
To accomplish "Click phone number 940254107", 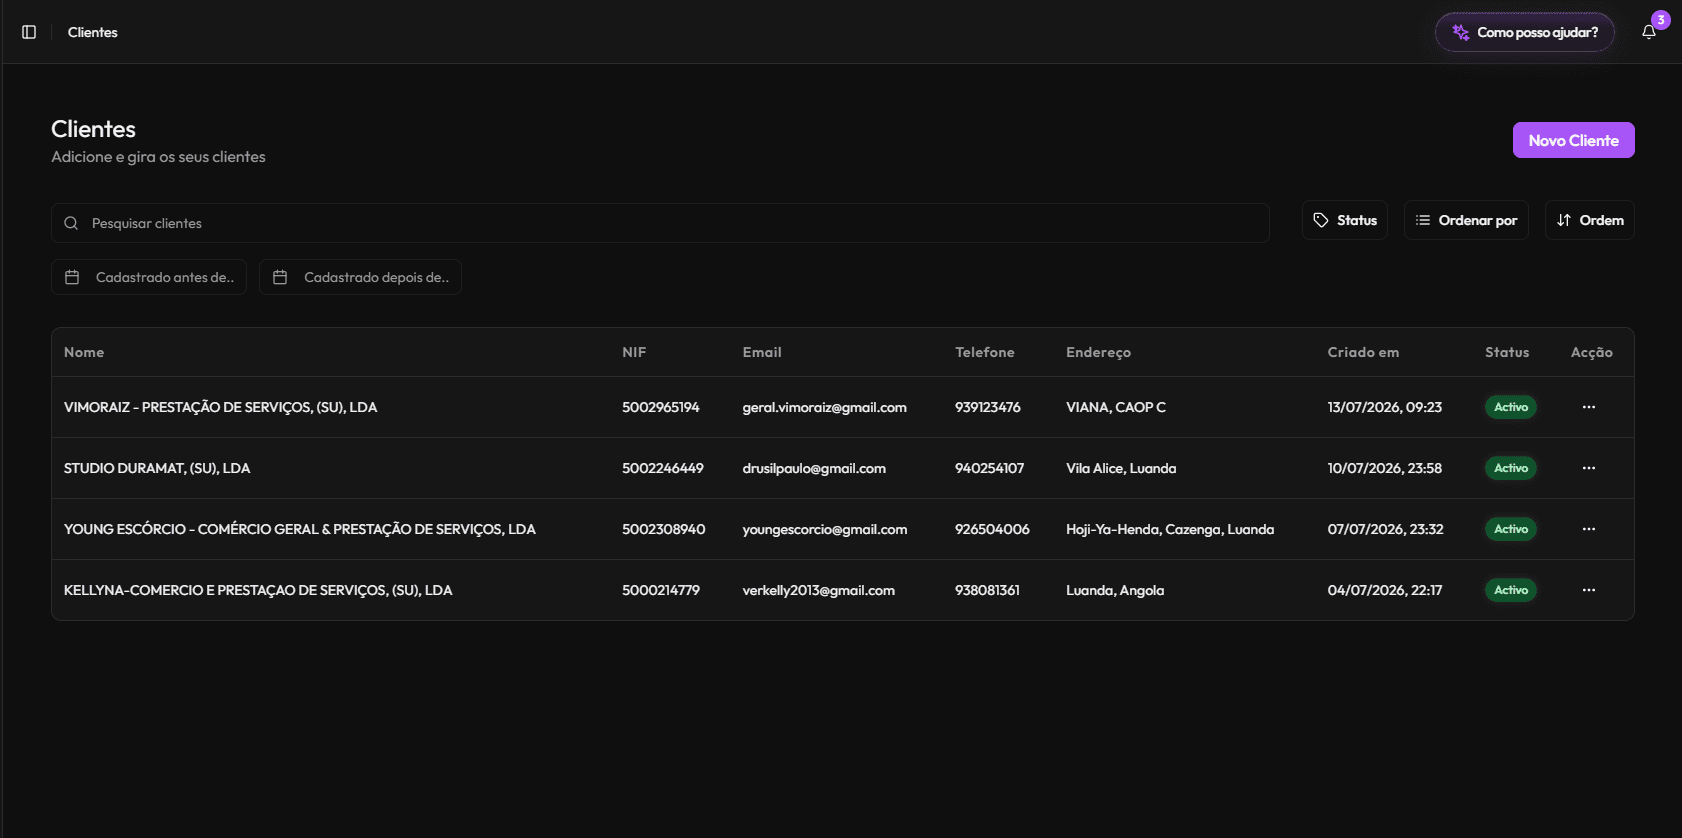I will (990, 468).
